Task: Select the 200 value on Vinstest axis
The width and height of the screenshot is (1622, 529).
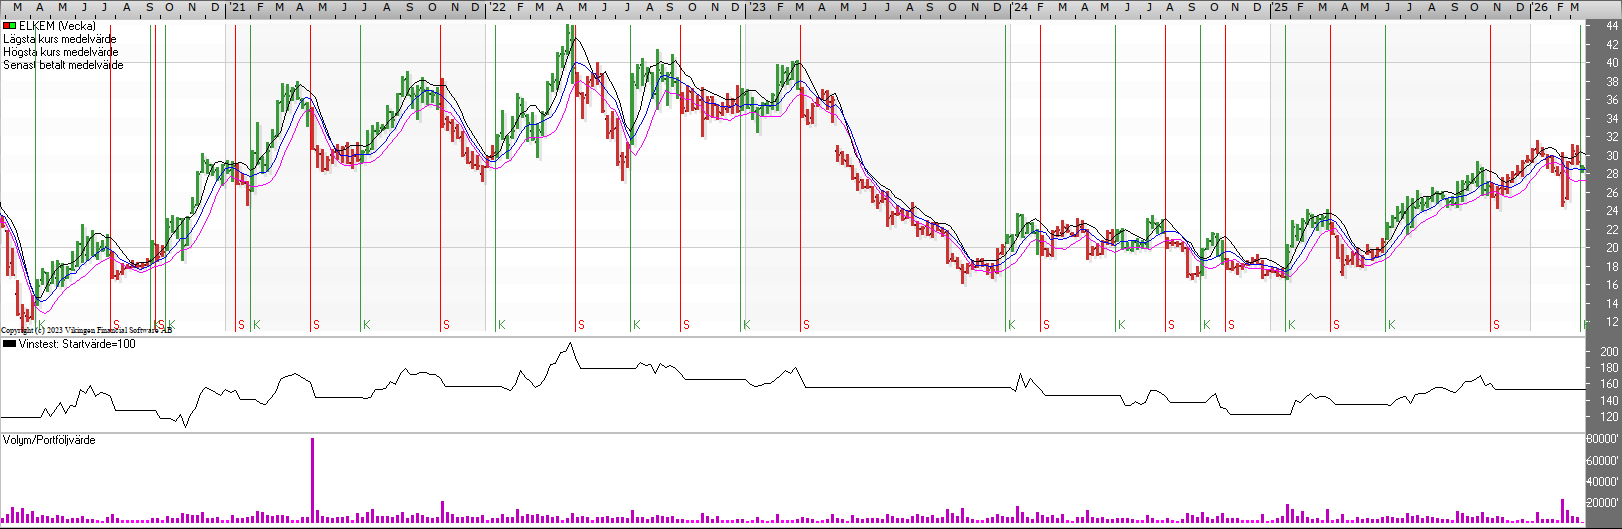Action: pos(1609,352)
